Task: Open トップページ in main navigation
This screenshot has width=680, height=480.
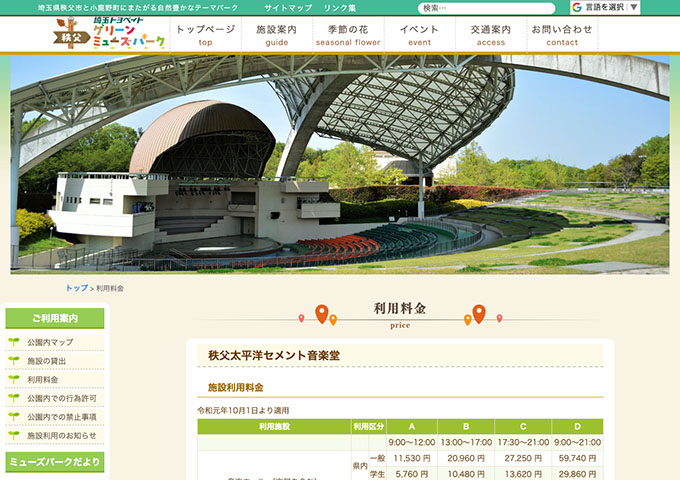Action: coord(205,35)
